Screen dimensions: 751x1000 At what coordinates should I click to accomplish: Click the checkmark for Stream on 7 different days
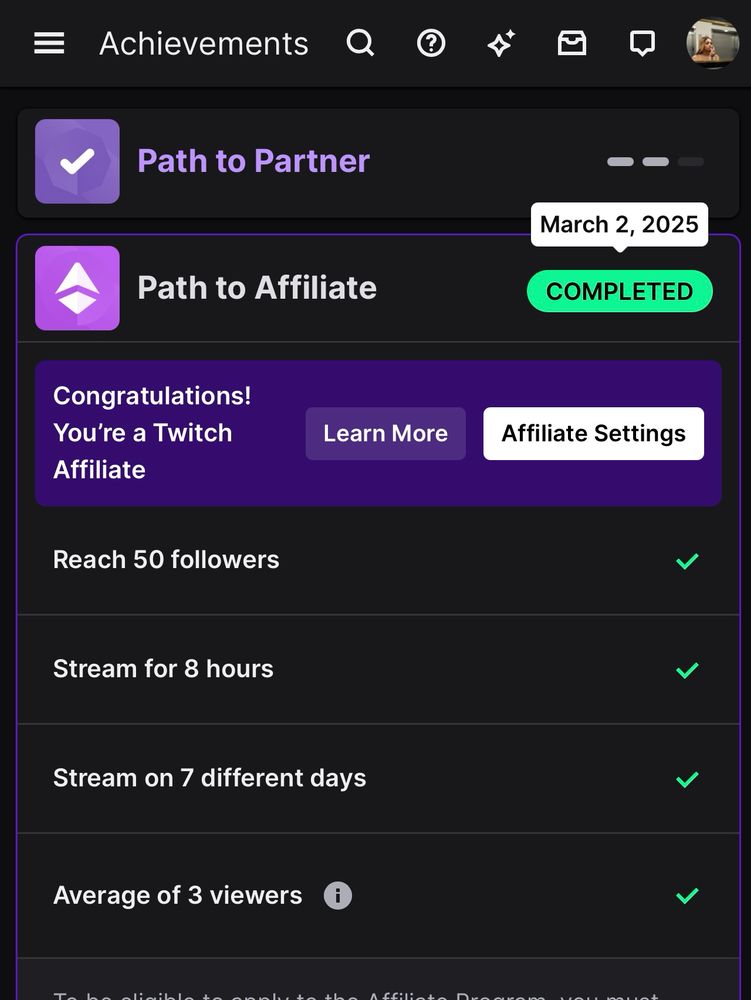pyautogui.click(x=687, y=779)
